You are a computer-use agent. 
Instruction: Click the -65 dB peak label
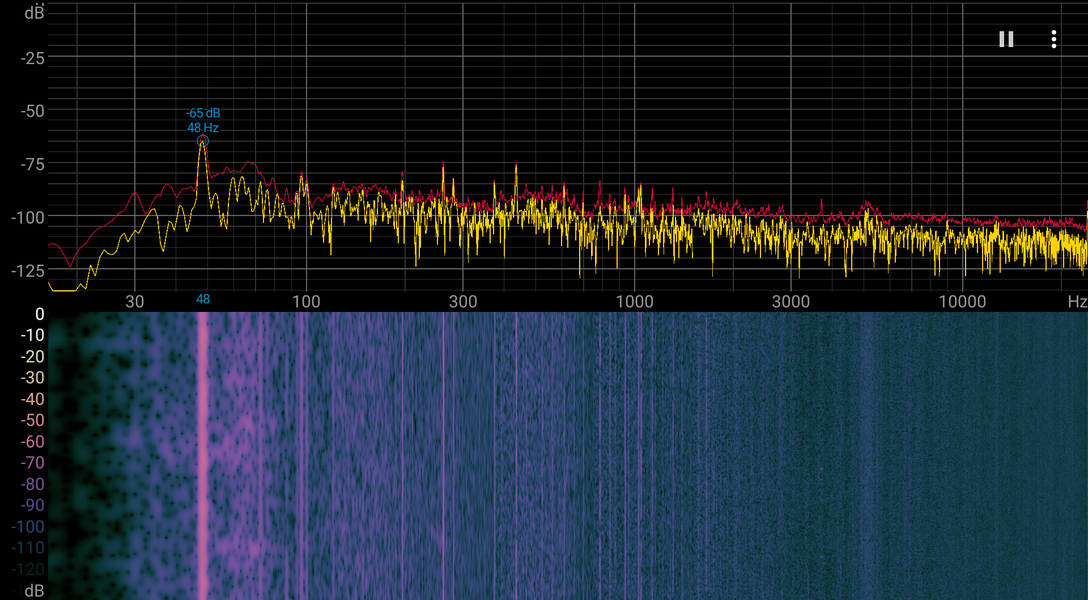tap(203, 113)
